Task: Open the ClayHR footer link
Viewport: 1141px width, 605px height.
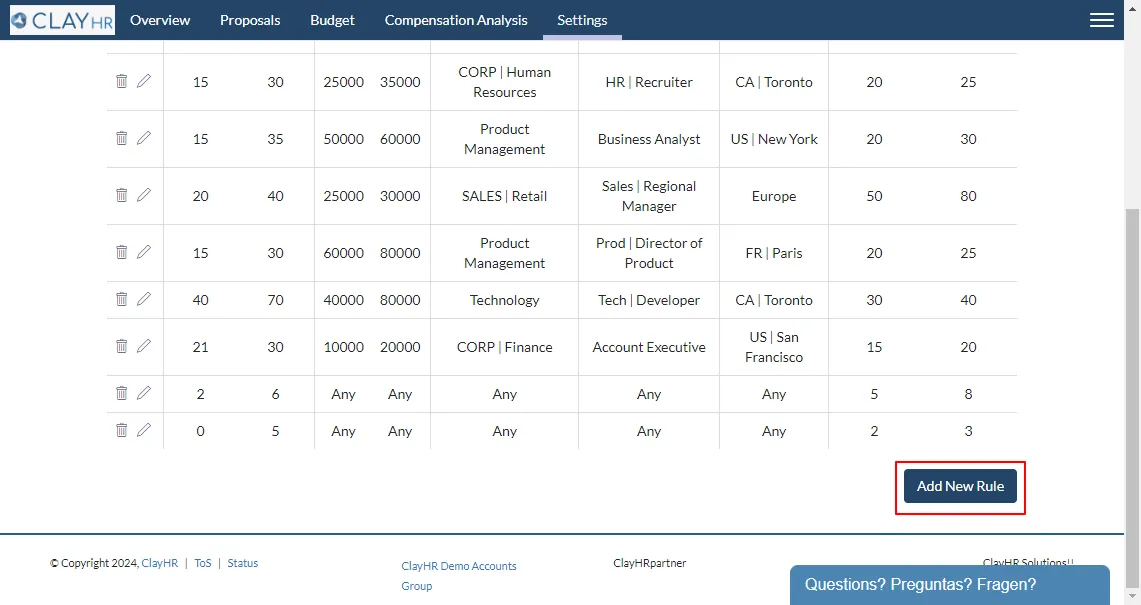Action: (x=159, y=563)
